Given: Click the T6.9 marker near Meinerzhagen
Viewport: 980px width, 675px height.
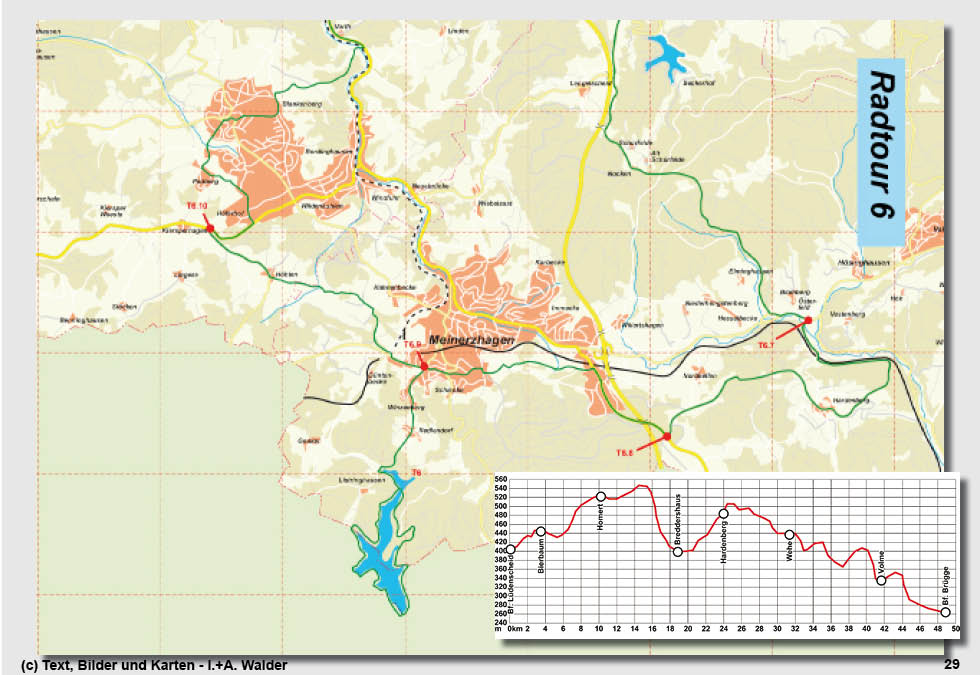Looking at the screenshot, I should 424,366.
